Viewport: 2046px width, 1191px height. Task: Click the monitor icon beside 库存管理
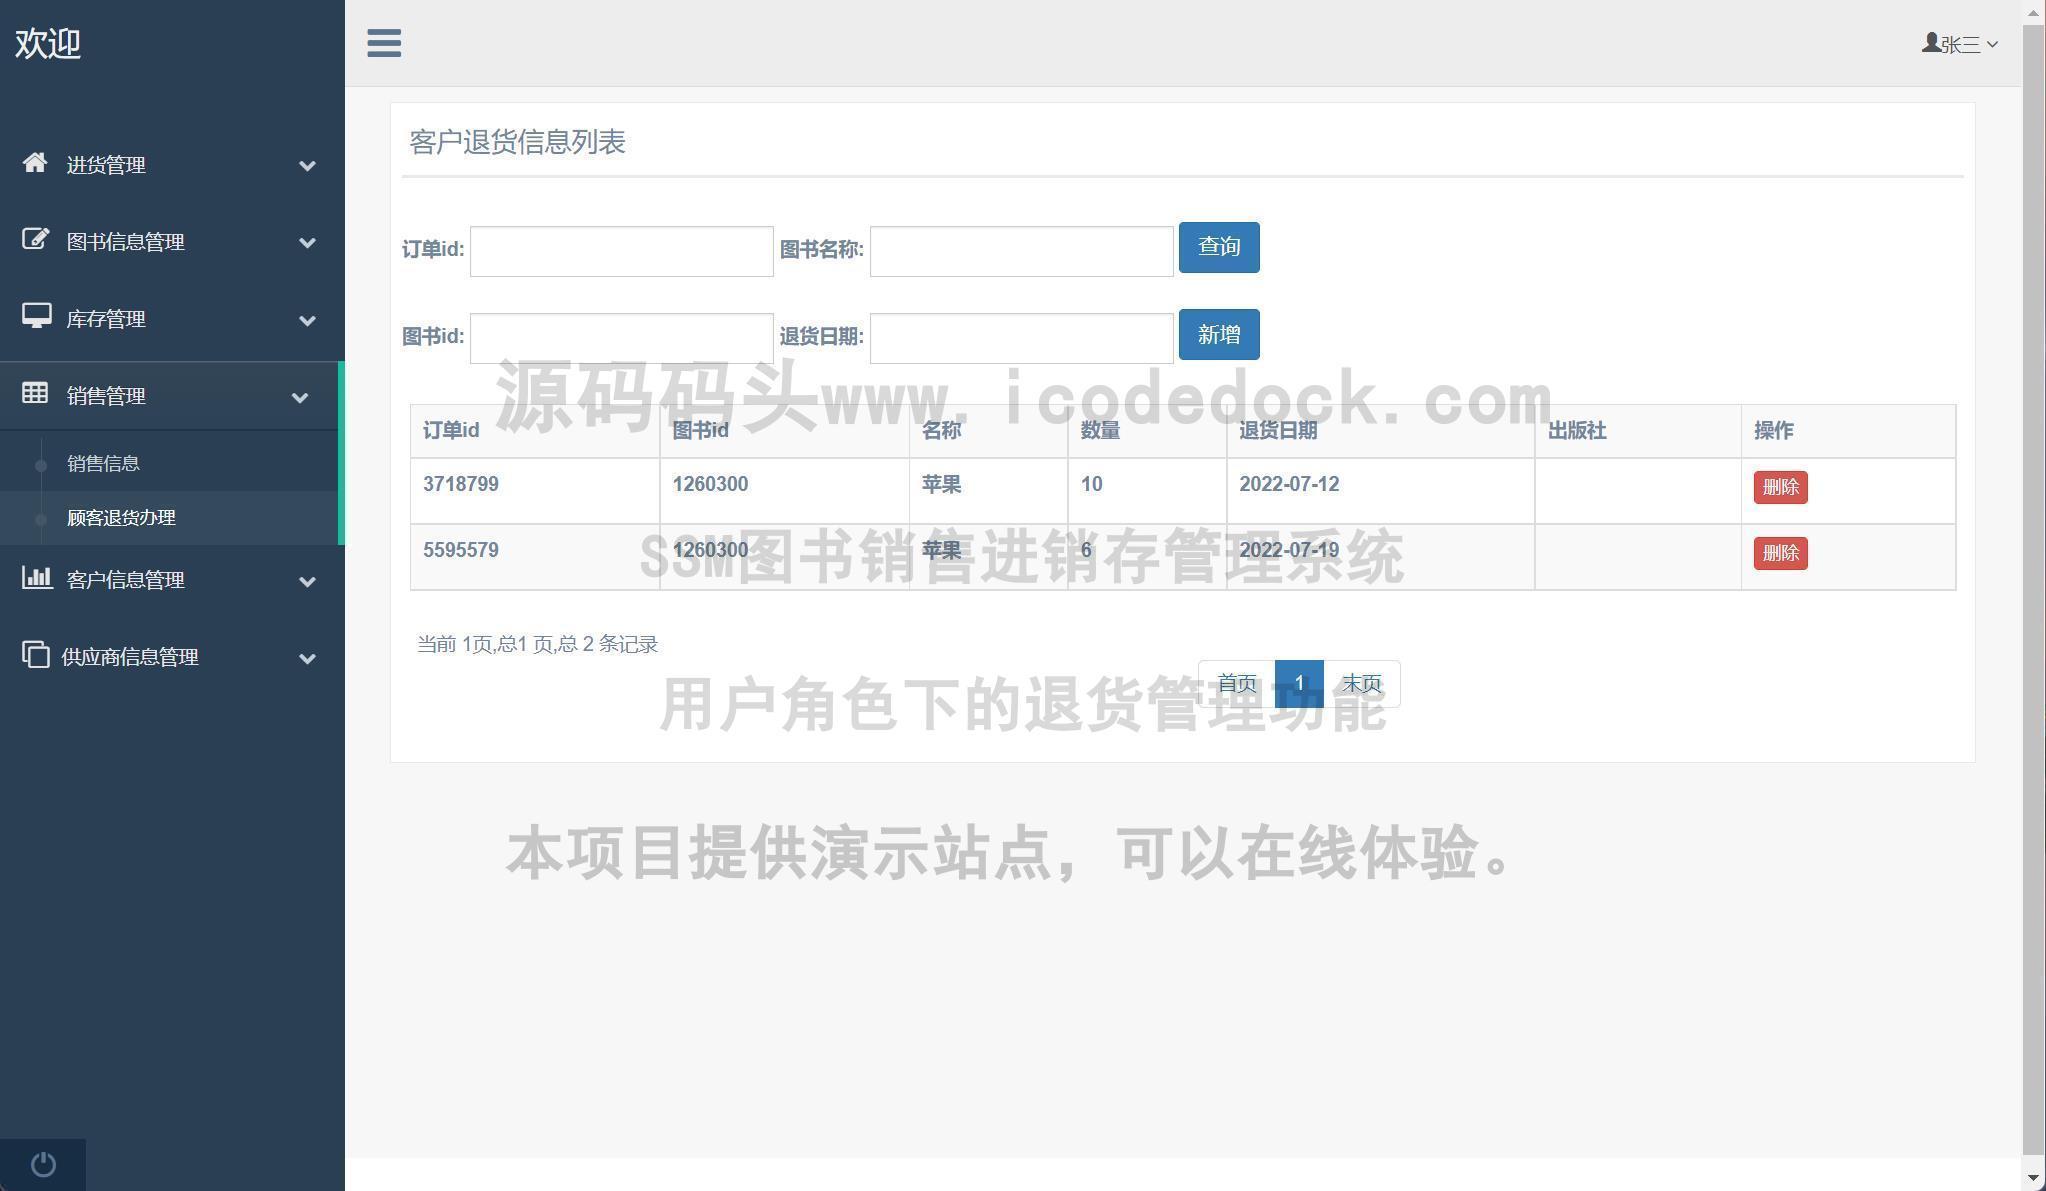coord(36,317)
